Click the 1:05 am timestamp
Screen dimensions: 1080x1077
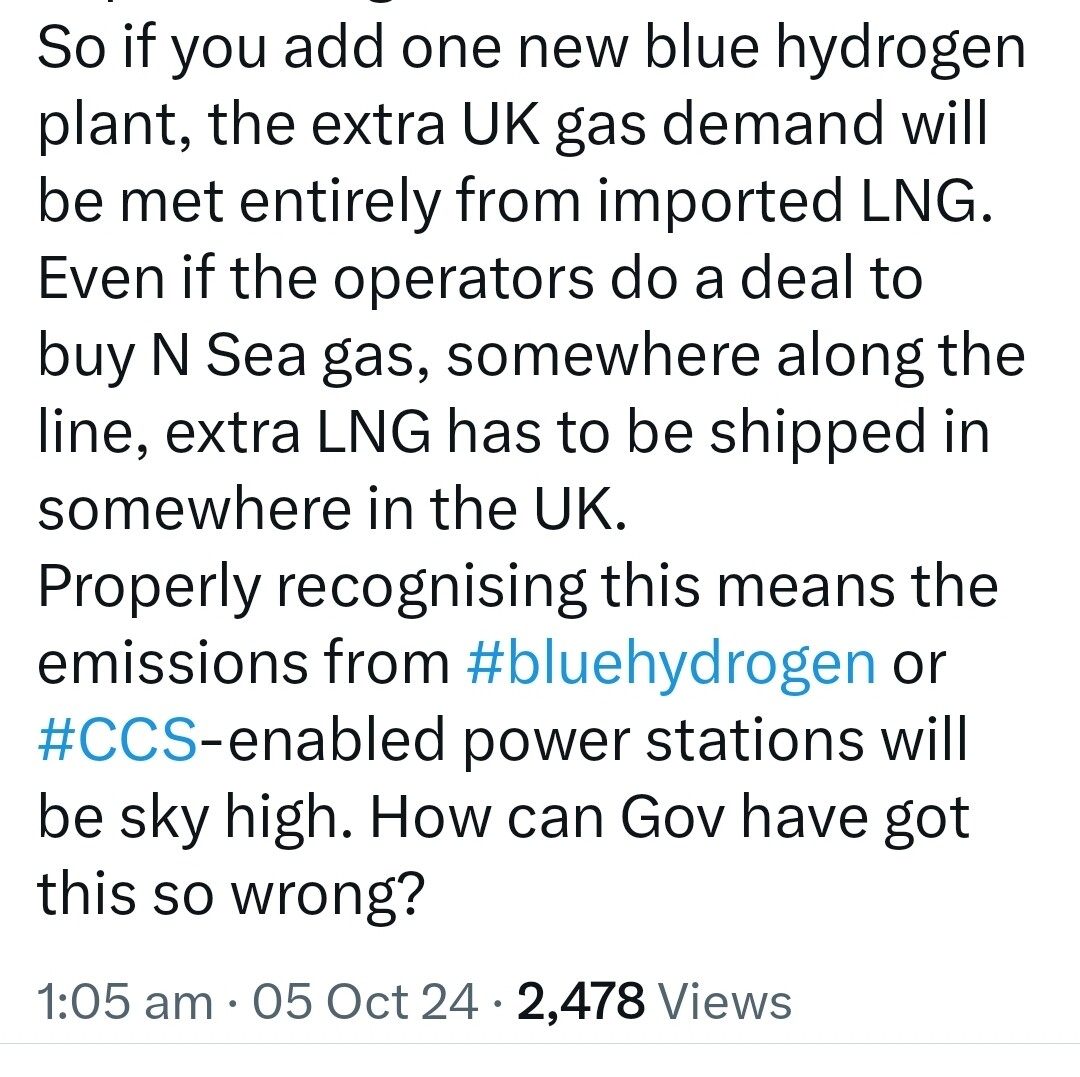[x=125, y=1001]
